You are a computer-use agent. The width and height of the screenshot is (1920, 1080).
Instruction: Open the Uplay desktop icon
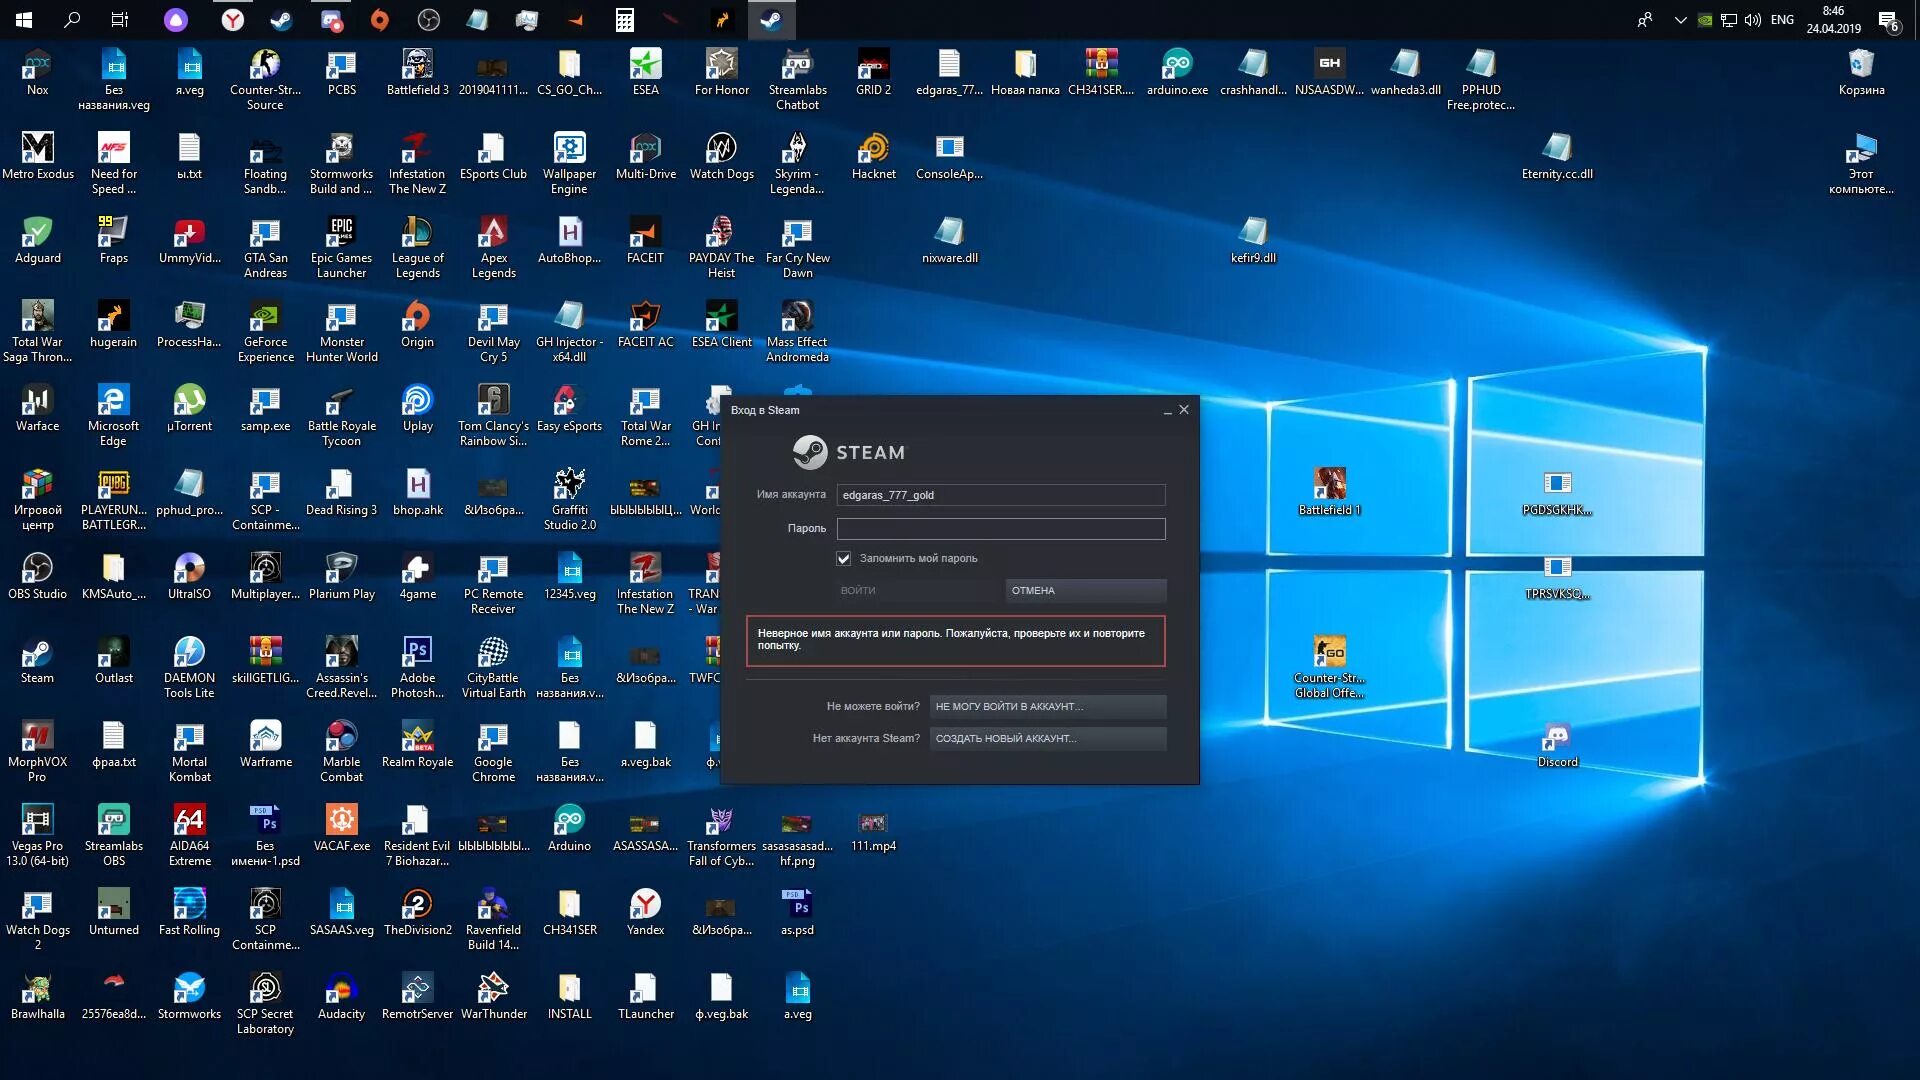417,408
